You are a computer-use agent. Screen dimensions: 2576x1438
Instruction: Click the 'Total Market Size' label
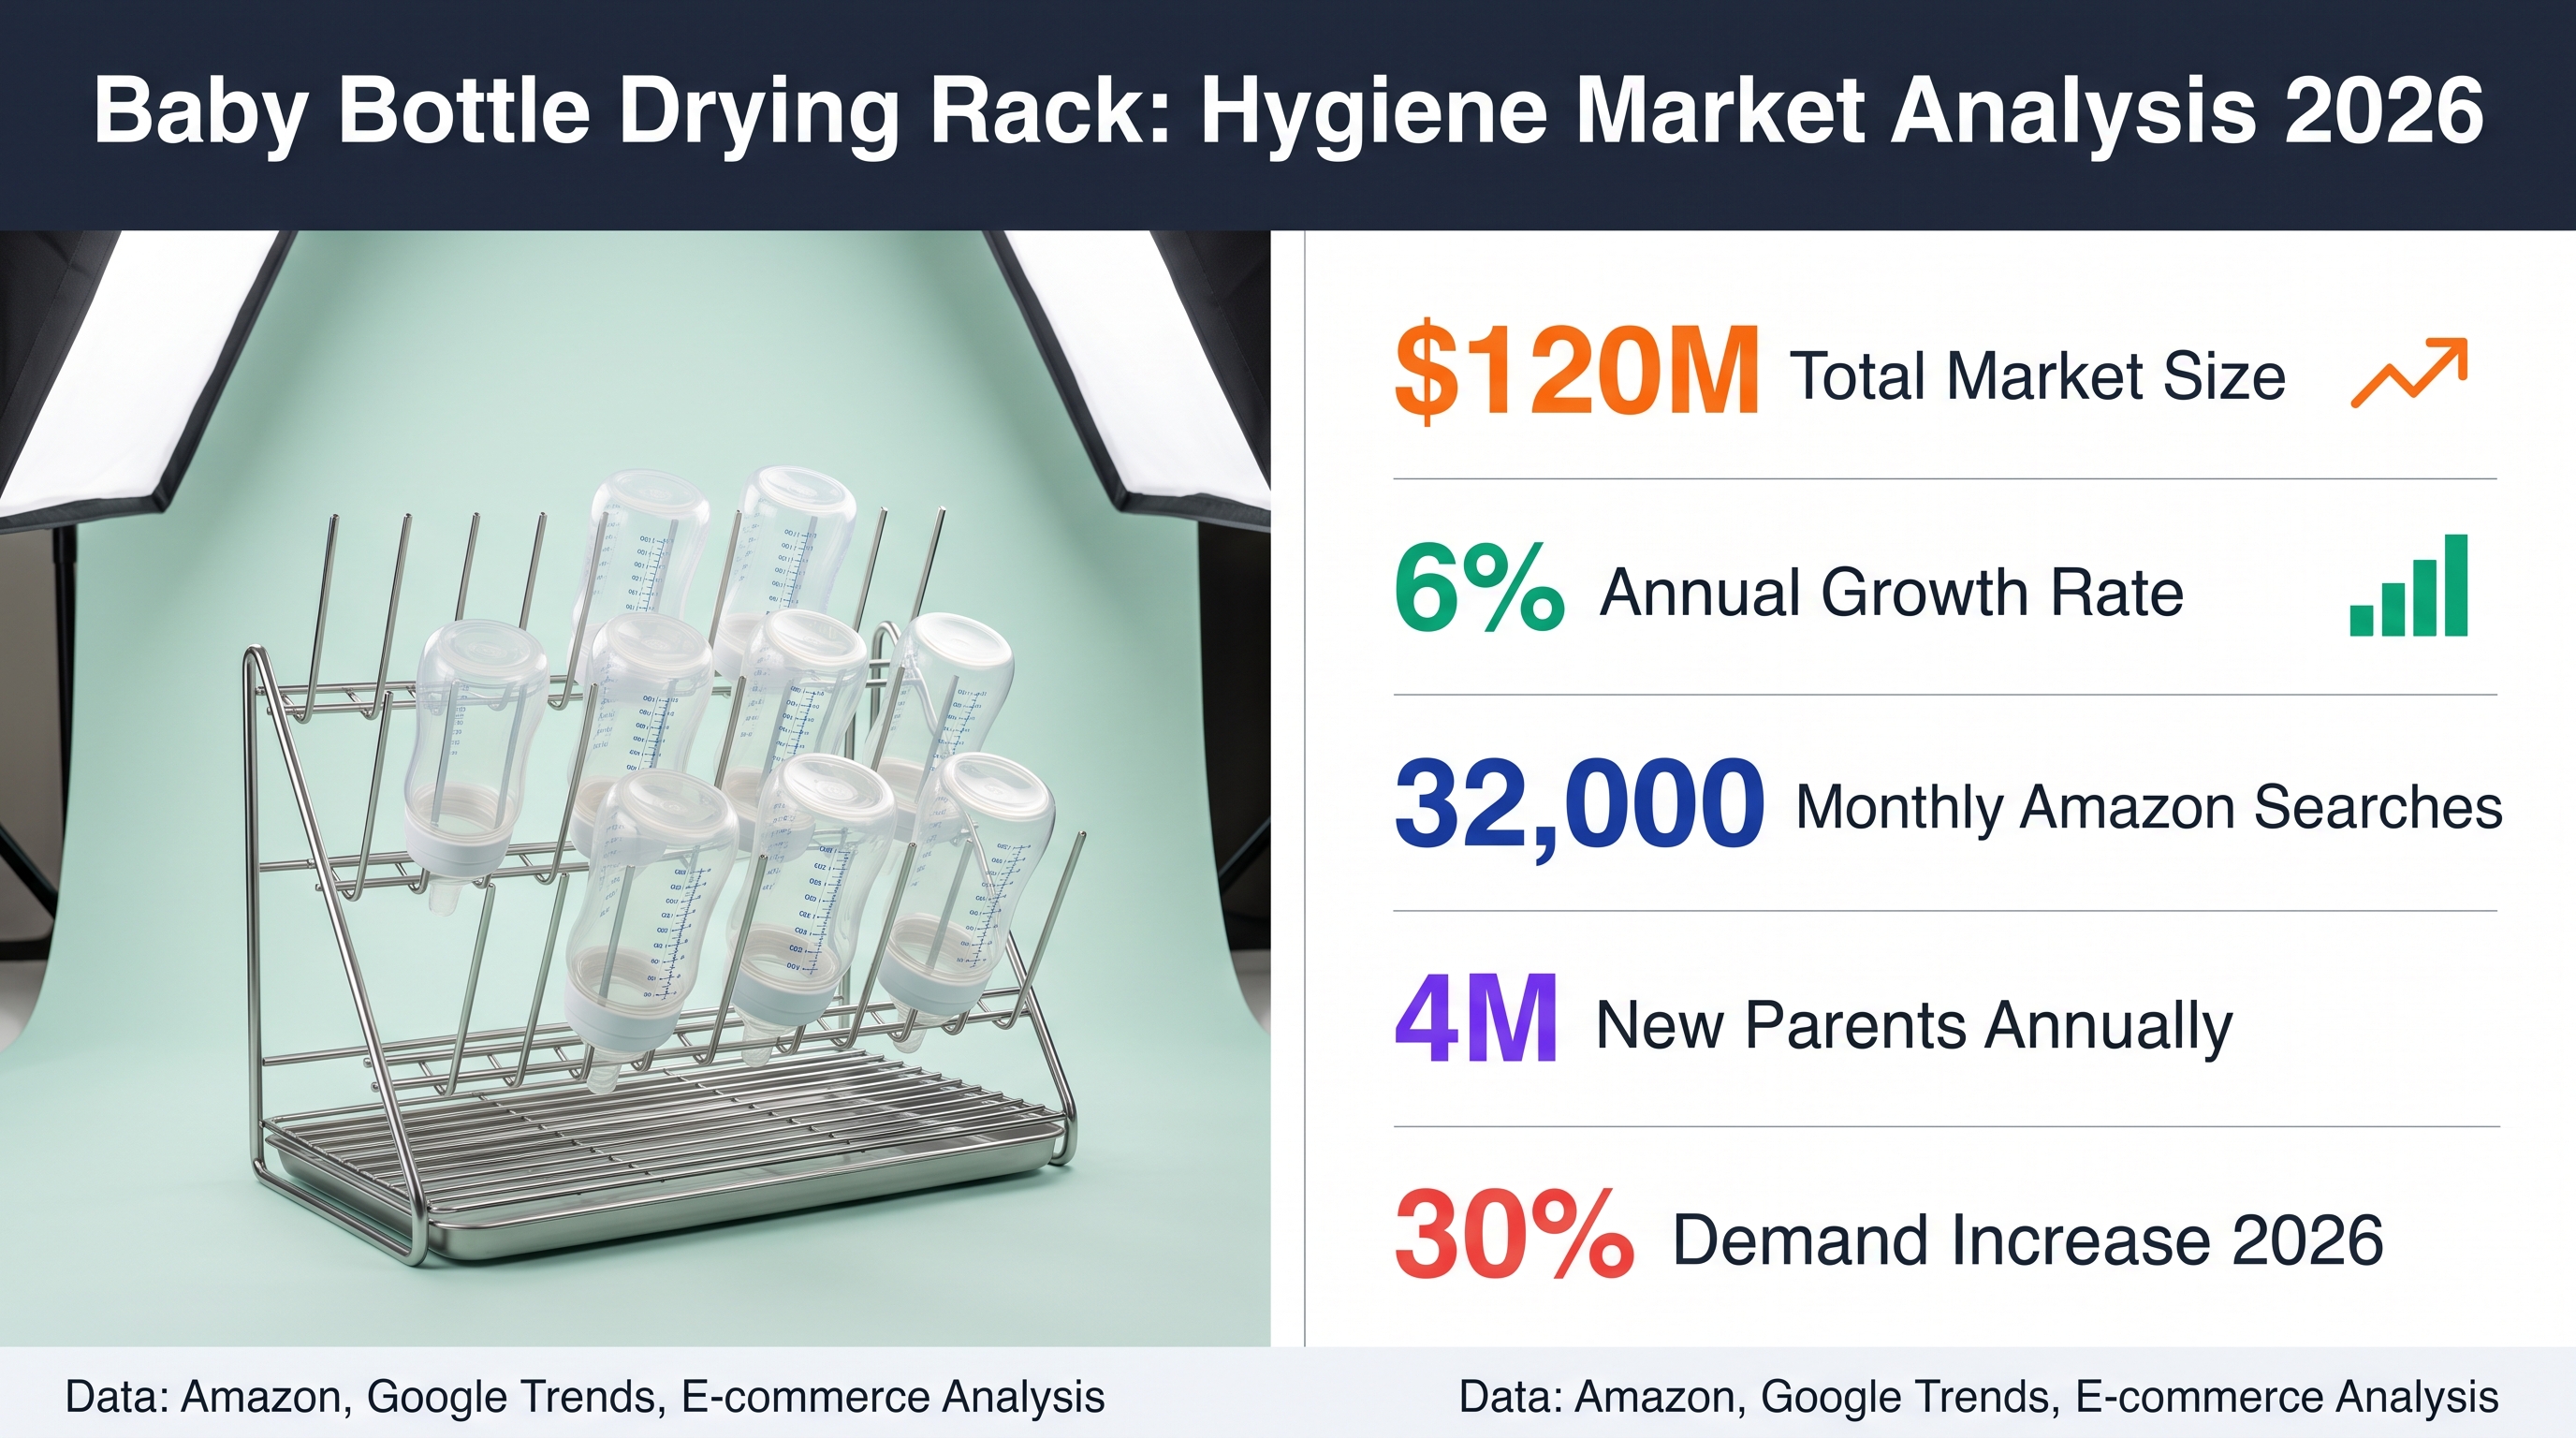point(2037,377)
